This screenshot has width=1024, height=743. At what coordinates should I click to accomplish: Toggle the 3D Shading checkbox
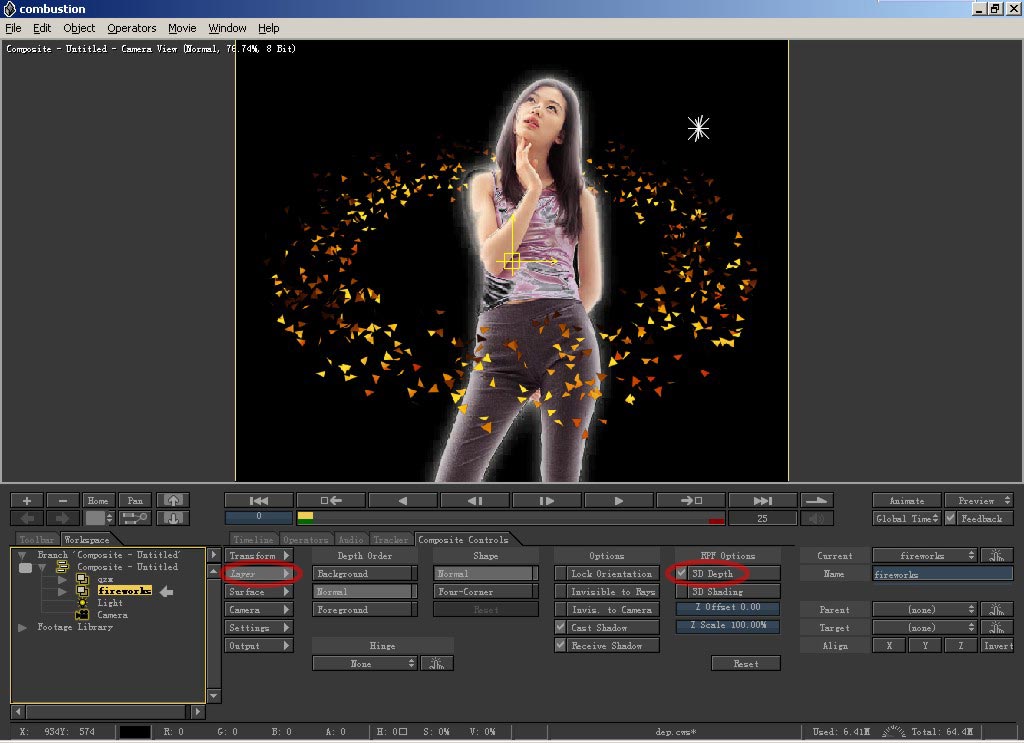pos(681,592)
